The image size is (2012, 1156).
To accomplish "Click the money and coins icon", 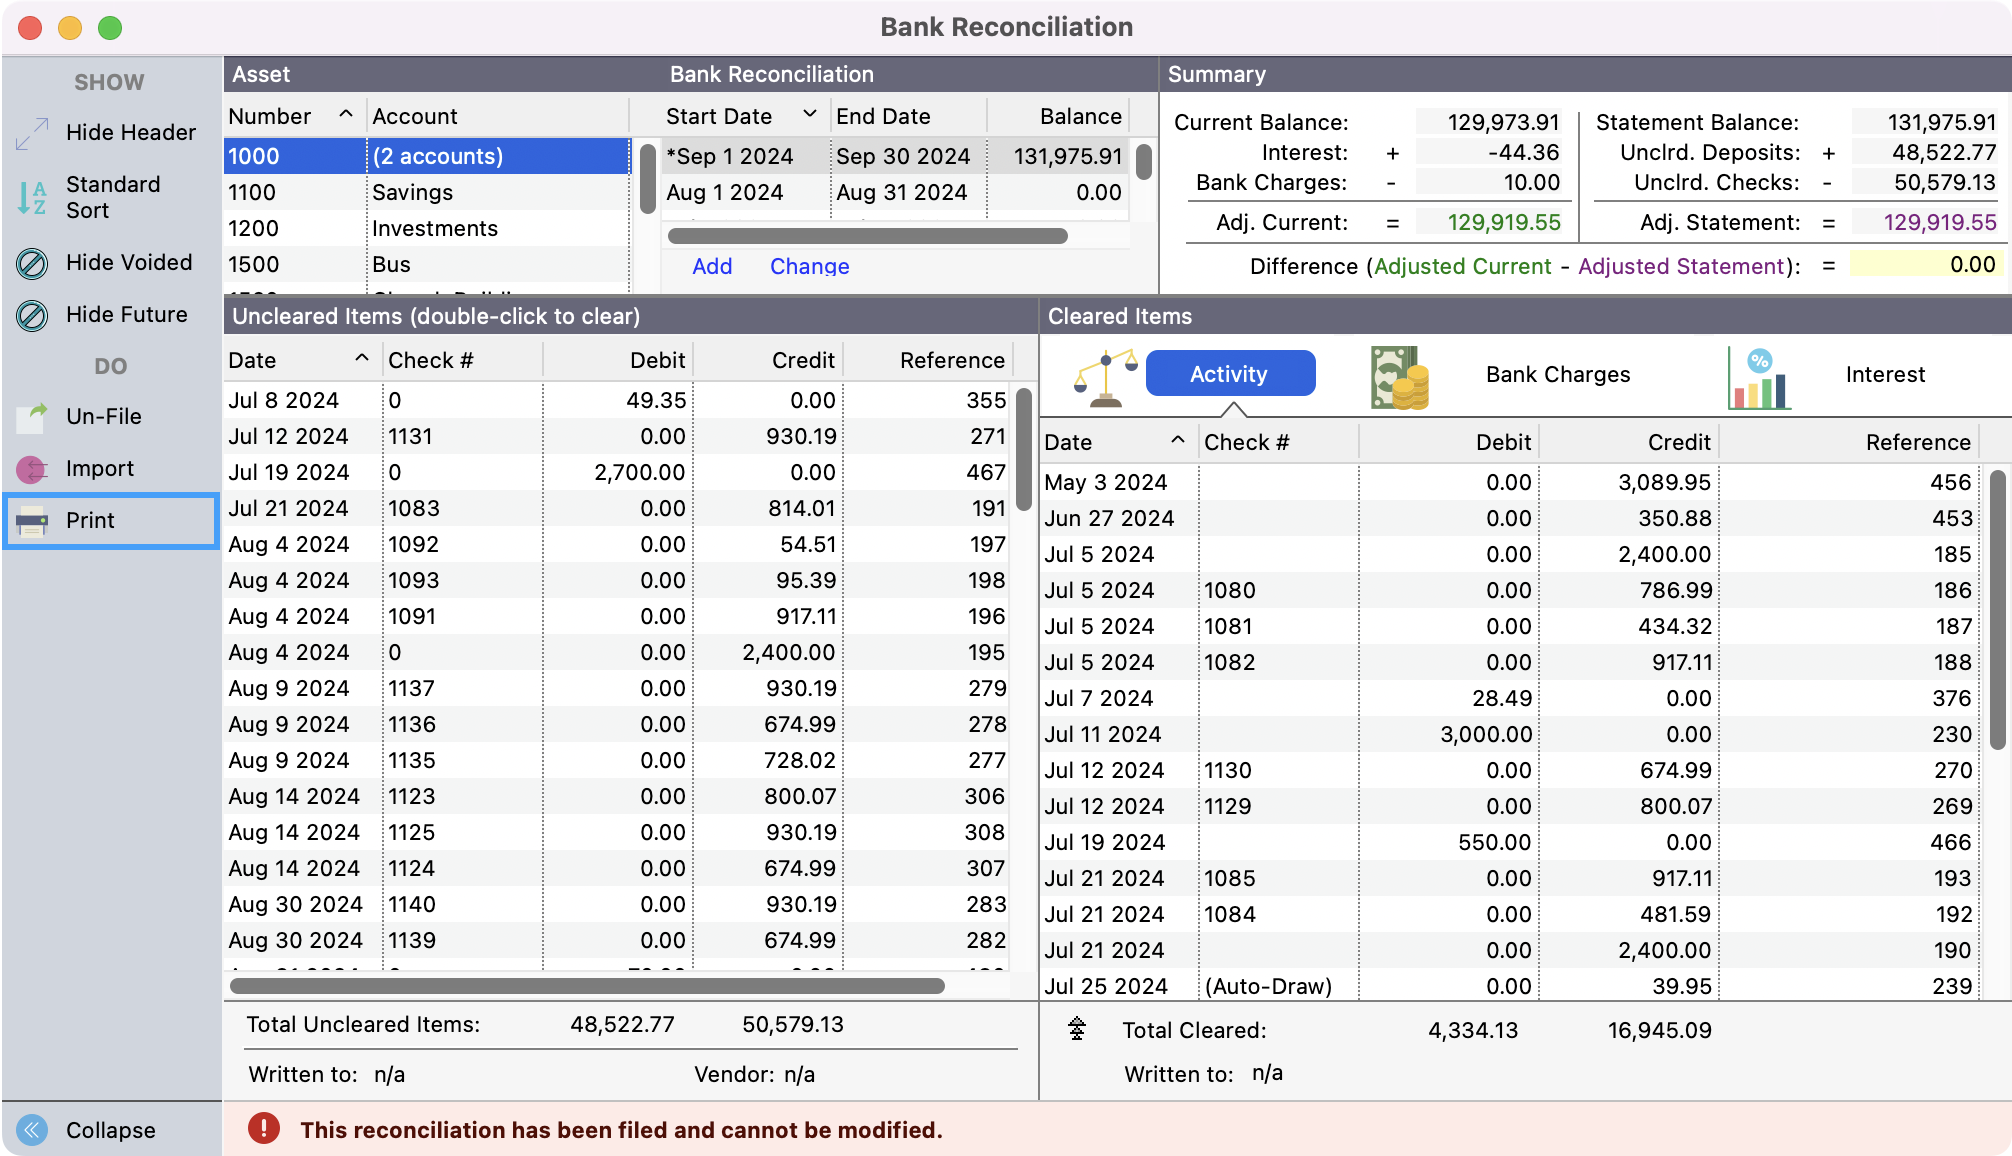I will [x=1399, y=377].
